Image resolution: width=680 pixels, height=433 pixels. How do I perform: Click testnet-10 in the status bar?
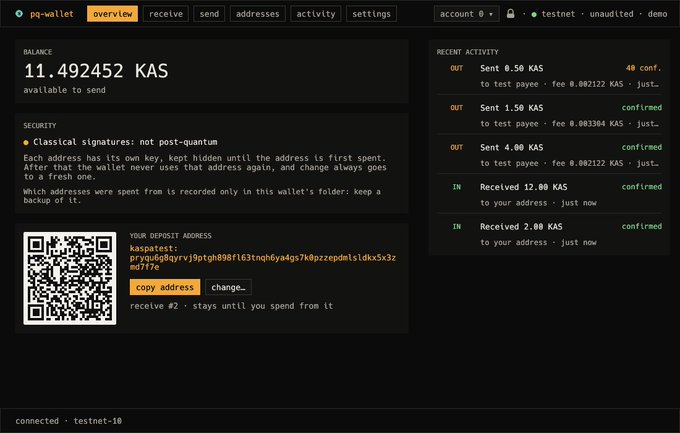pyautogui.click(x=98, y=421)
